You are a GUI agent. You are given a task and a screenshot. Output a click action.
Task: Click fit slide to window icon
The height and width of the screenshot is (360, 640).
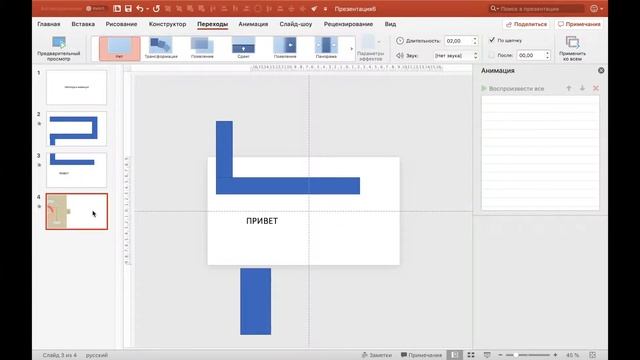point(593,355)
